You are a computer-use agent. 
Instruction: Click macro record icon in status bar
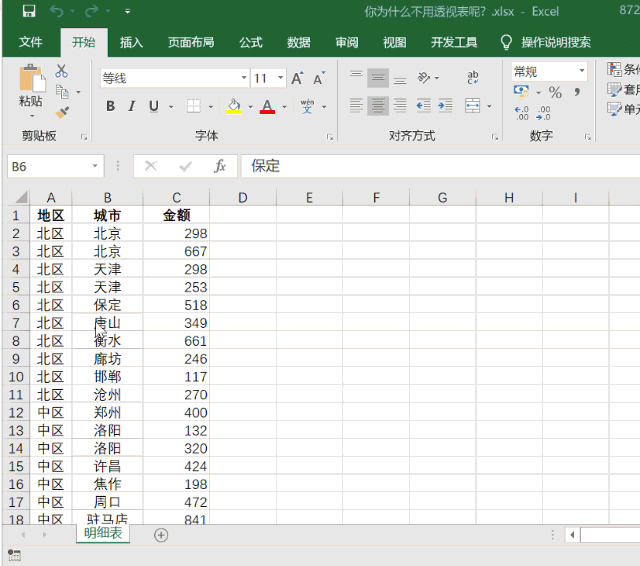click(14, 555)
